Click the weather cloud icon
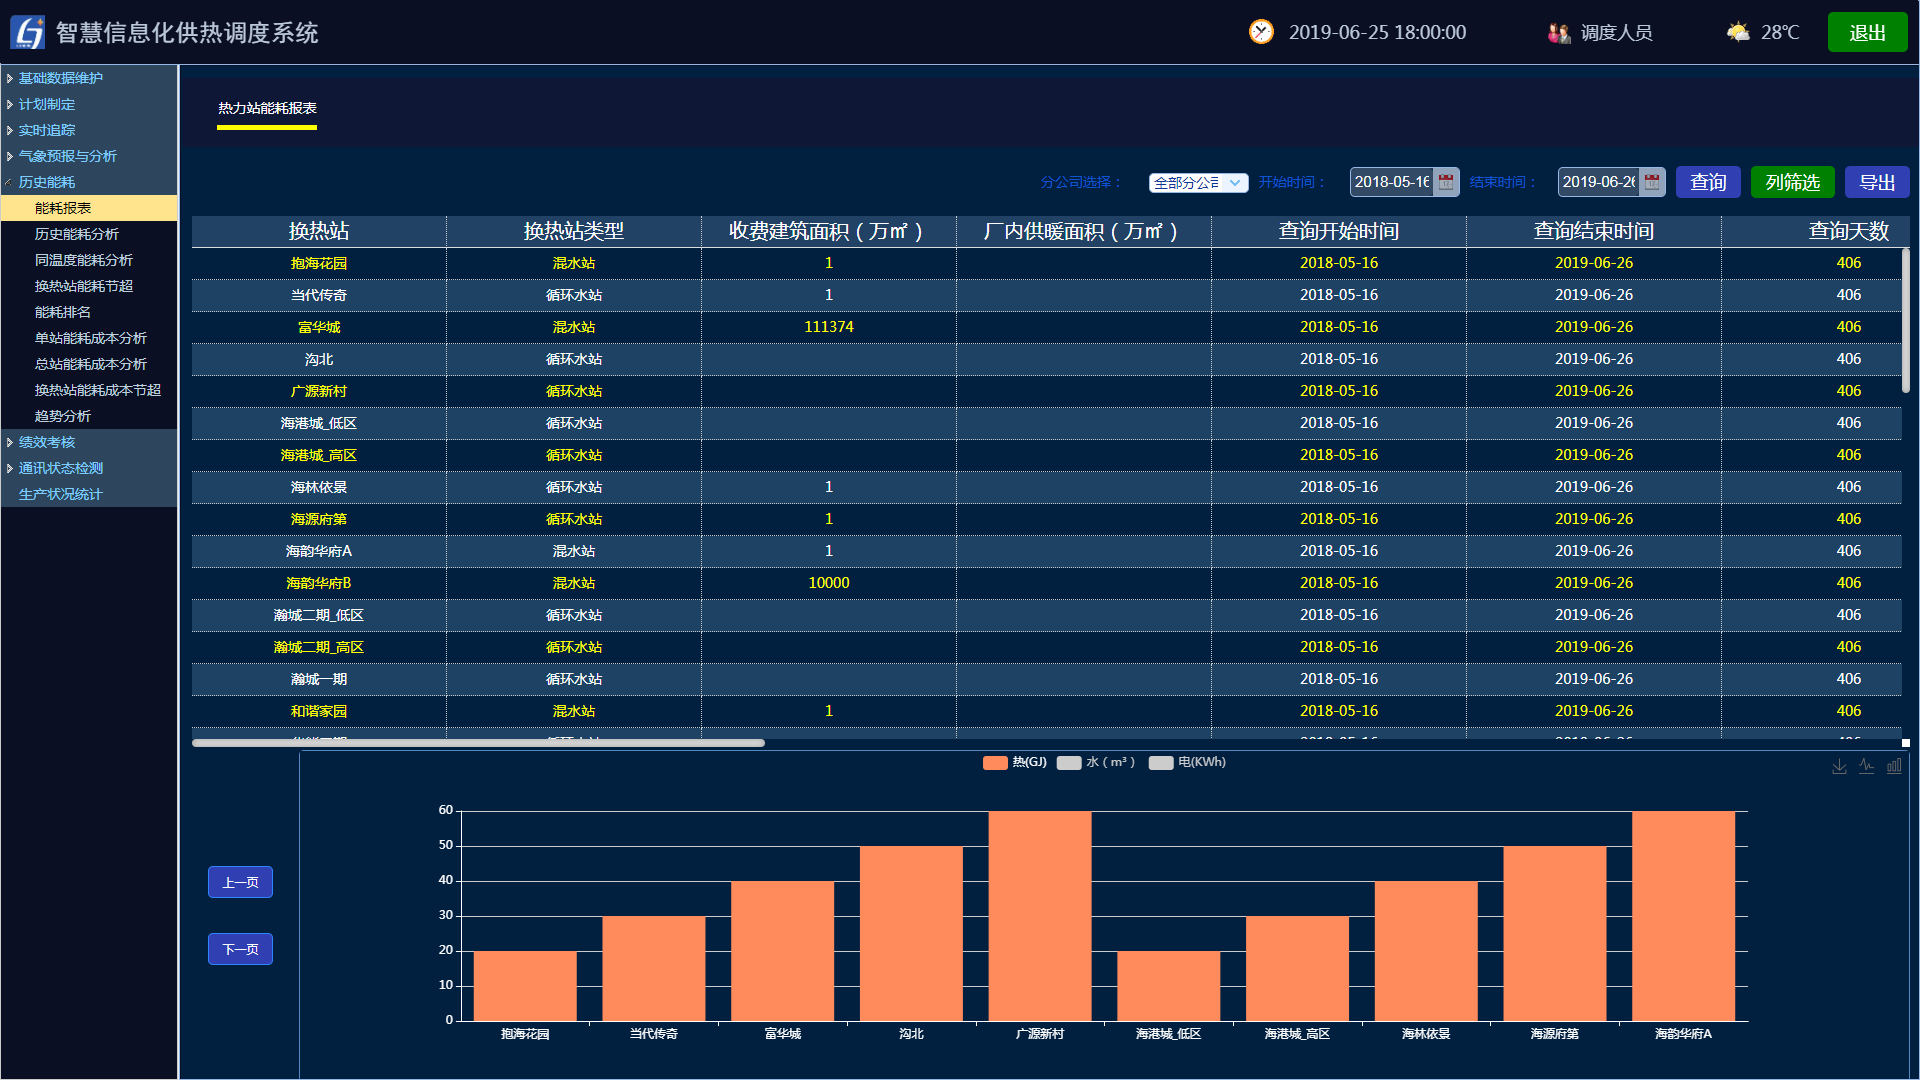Viewport: 1920px width, 1080px height. 1738,32
